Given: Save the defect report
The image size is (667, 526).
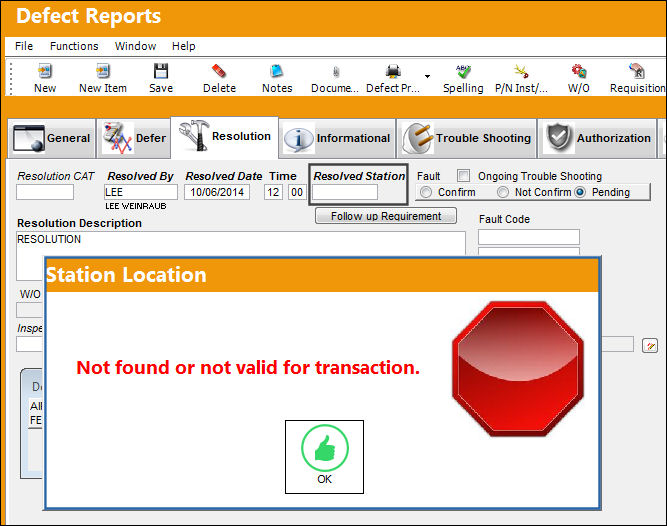Looking at the screenshot, I should click(x=161, y=78).
